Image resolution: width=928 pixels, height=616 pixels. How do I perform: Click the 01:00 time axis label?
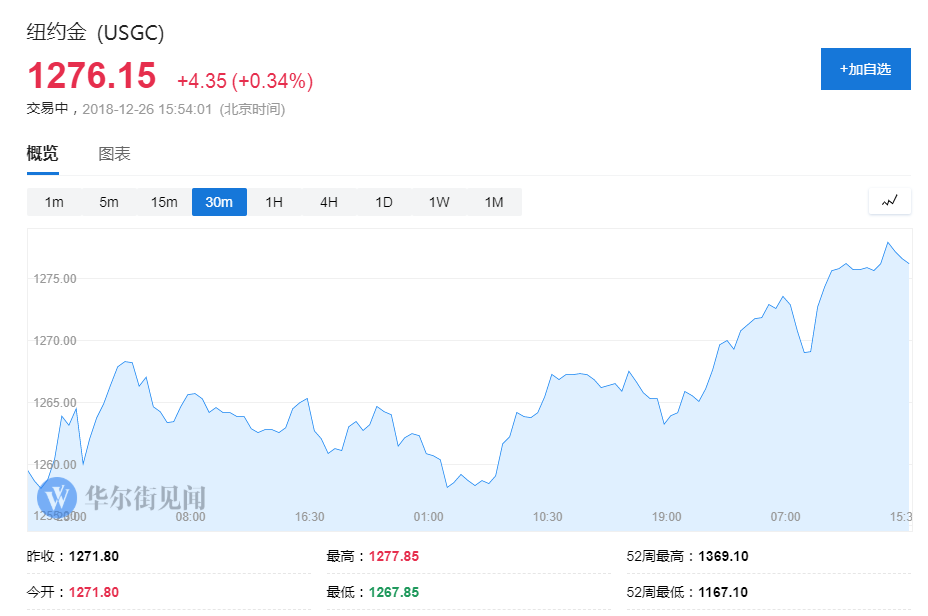click(428, 517)
